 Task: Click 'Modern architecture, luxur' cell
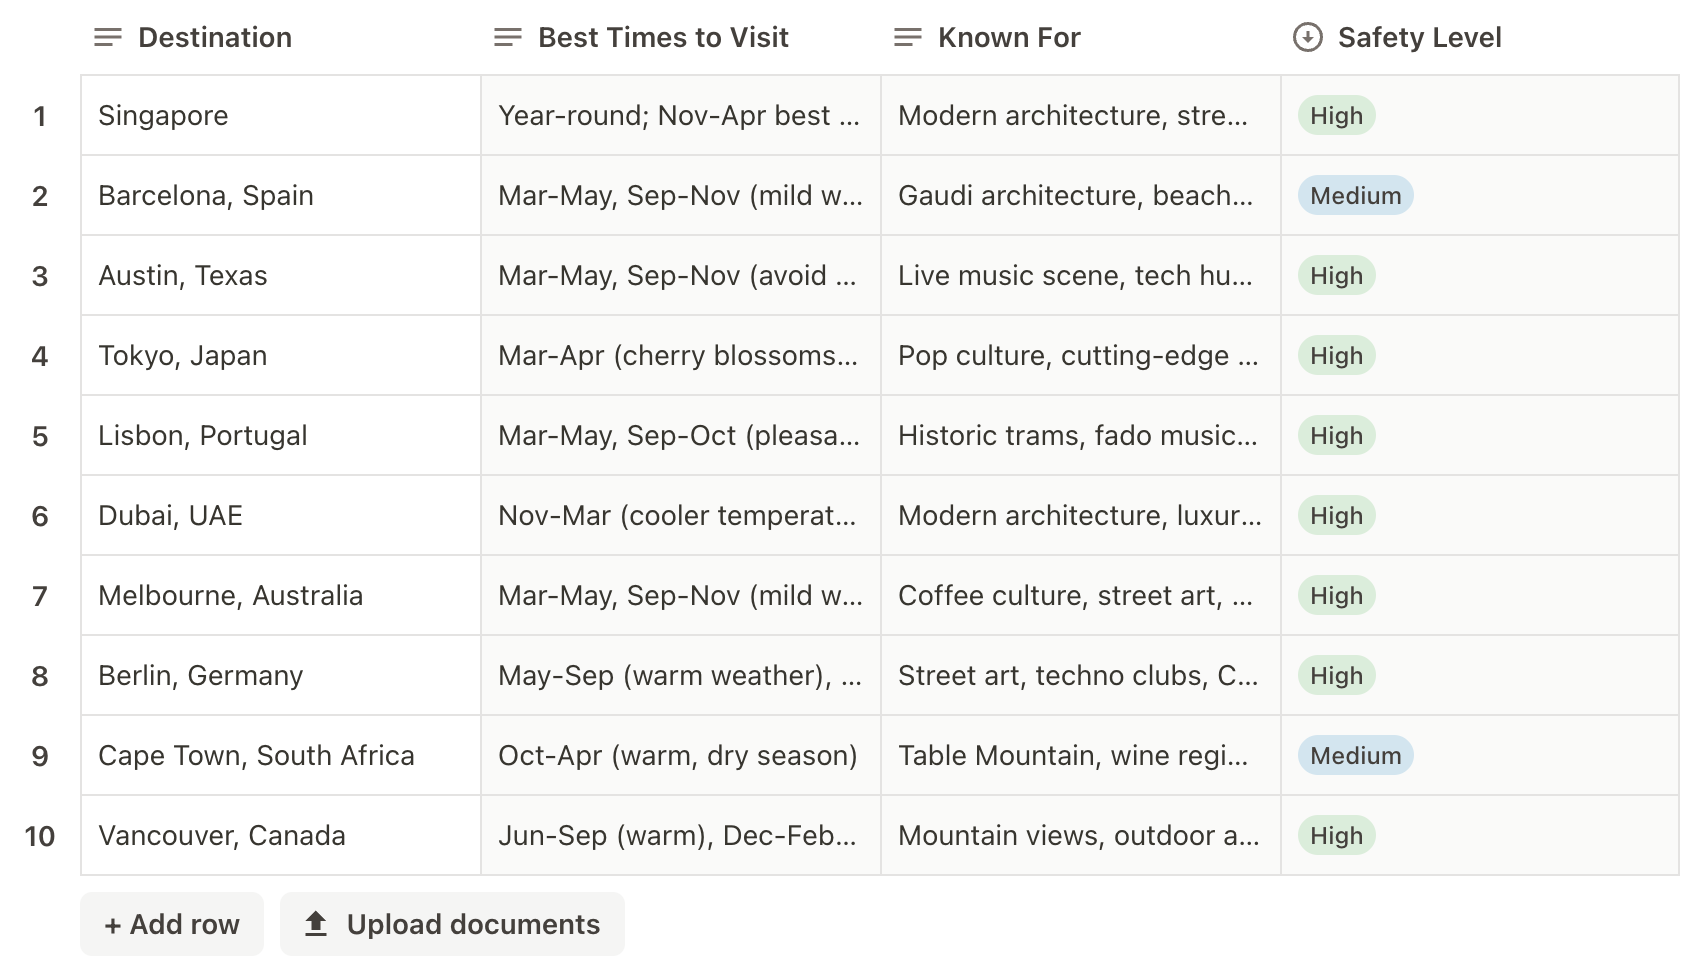click(1081, 516)
